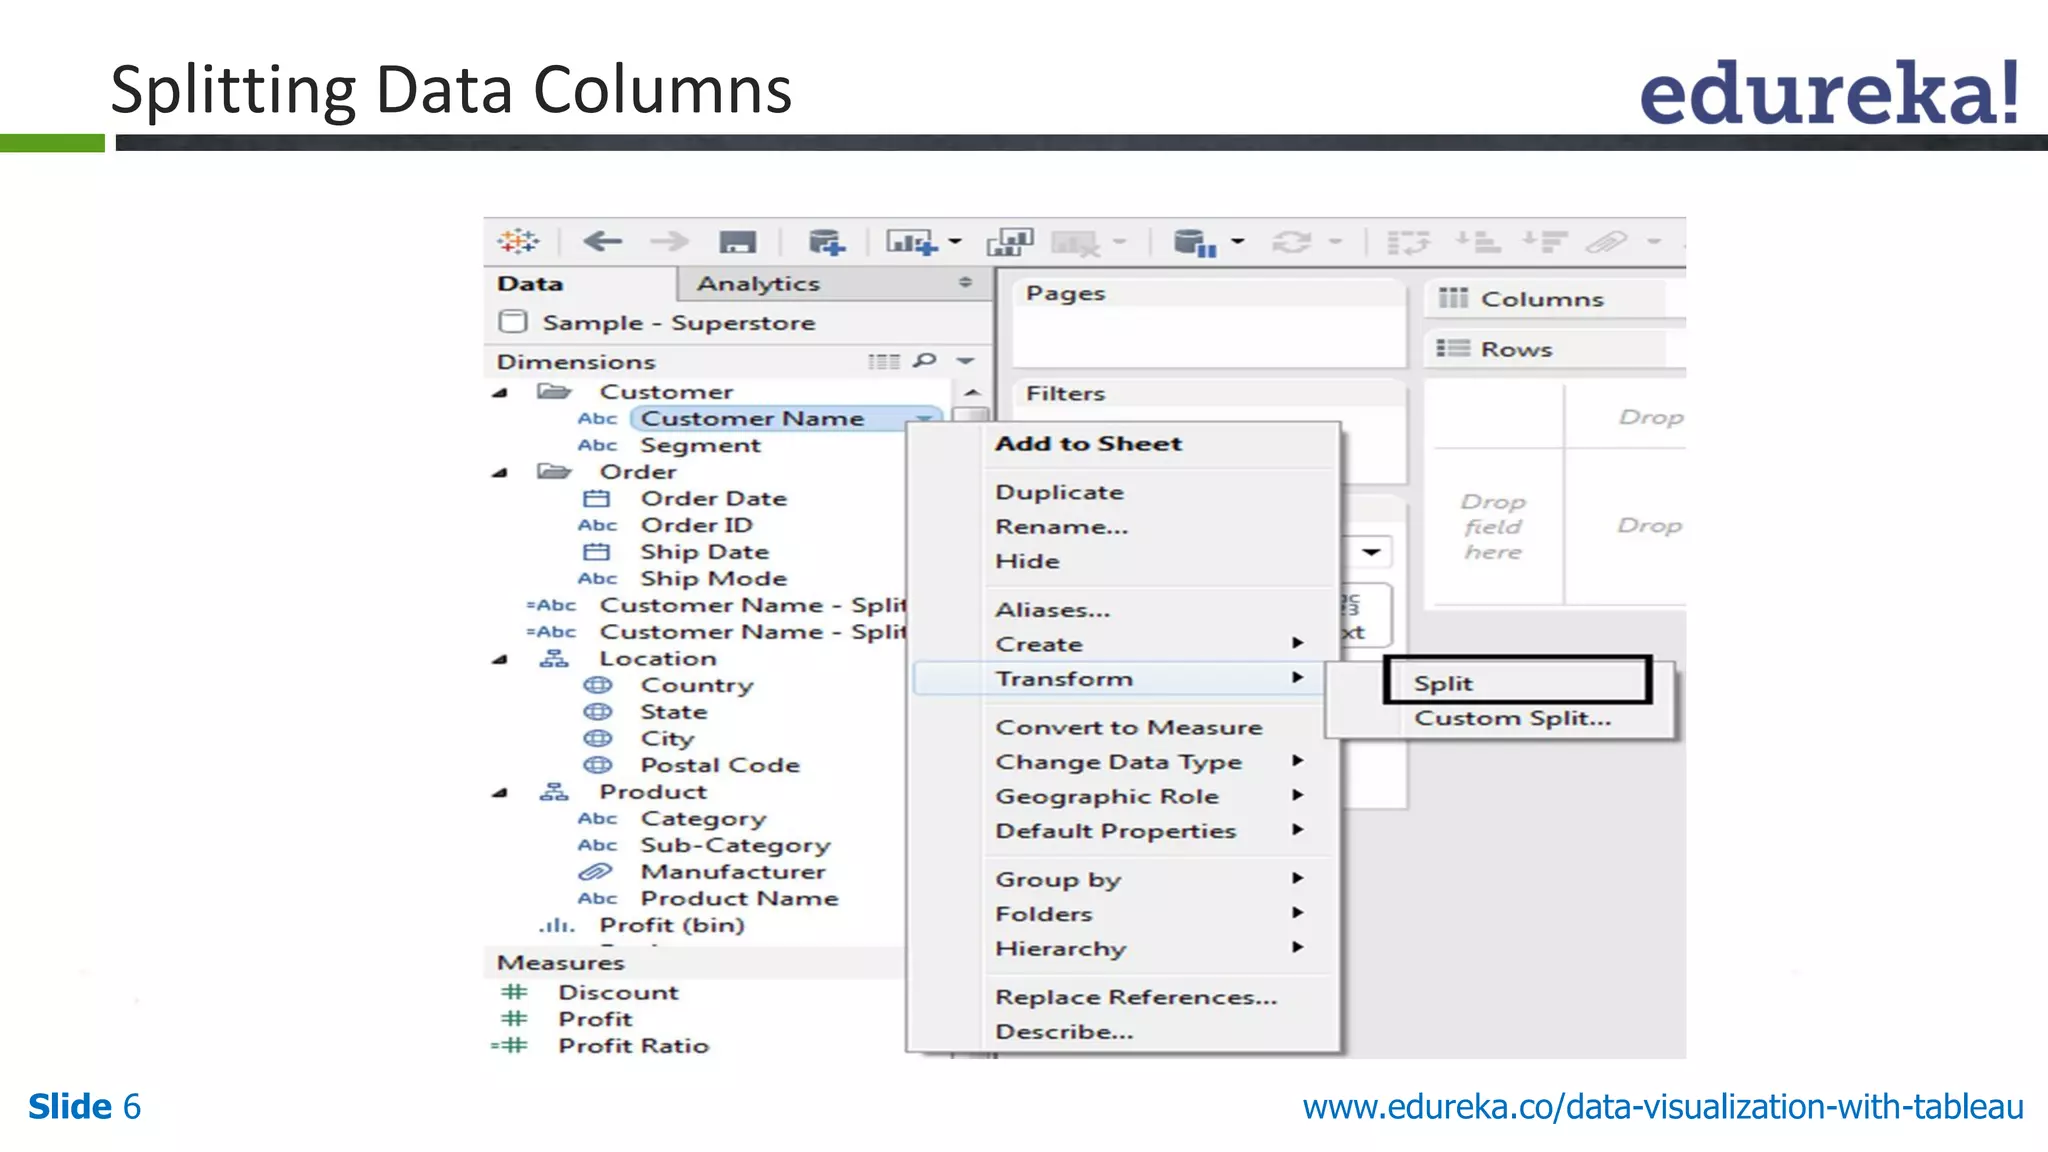Open the edureka data-visualization-with-tableau URL
2048x1152 pixels.
1662,1107
